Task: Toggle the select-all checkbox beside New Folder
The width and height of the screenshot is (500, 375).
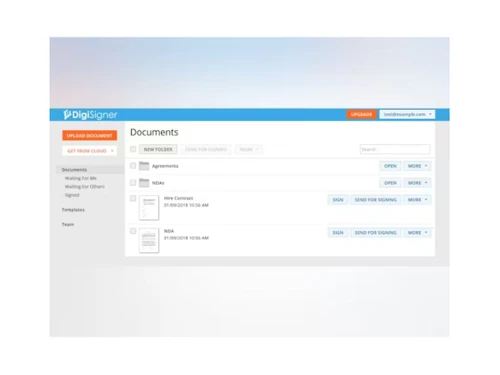Action: point(133,149)
